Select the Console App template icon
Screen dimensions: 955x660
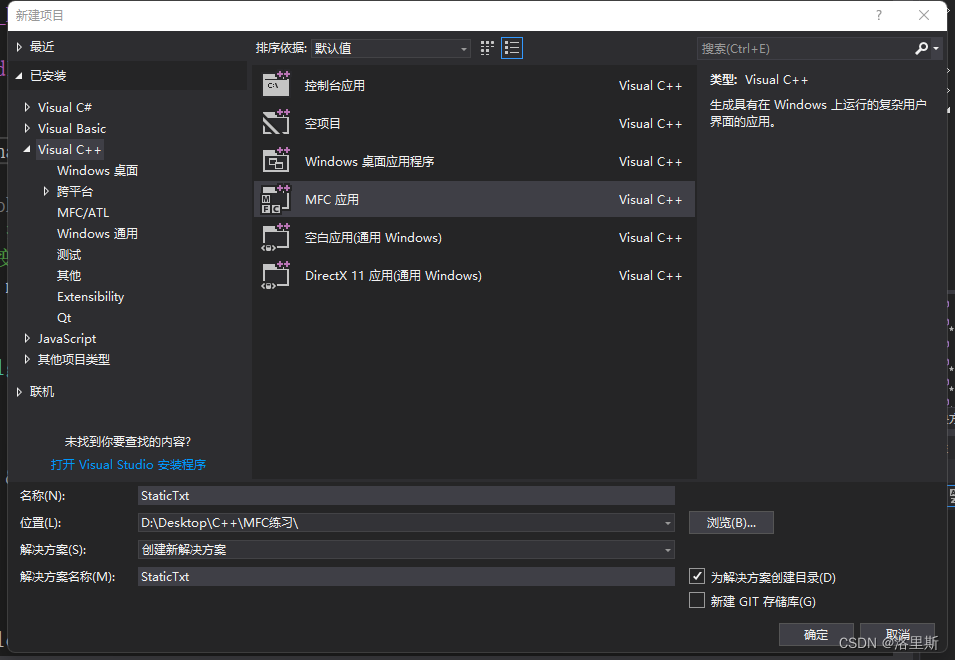tap(276, 85)
